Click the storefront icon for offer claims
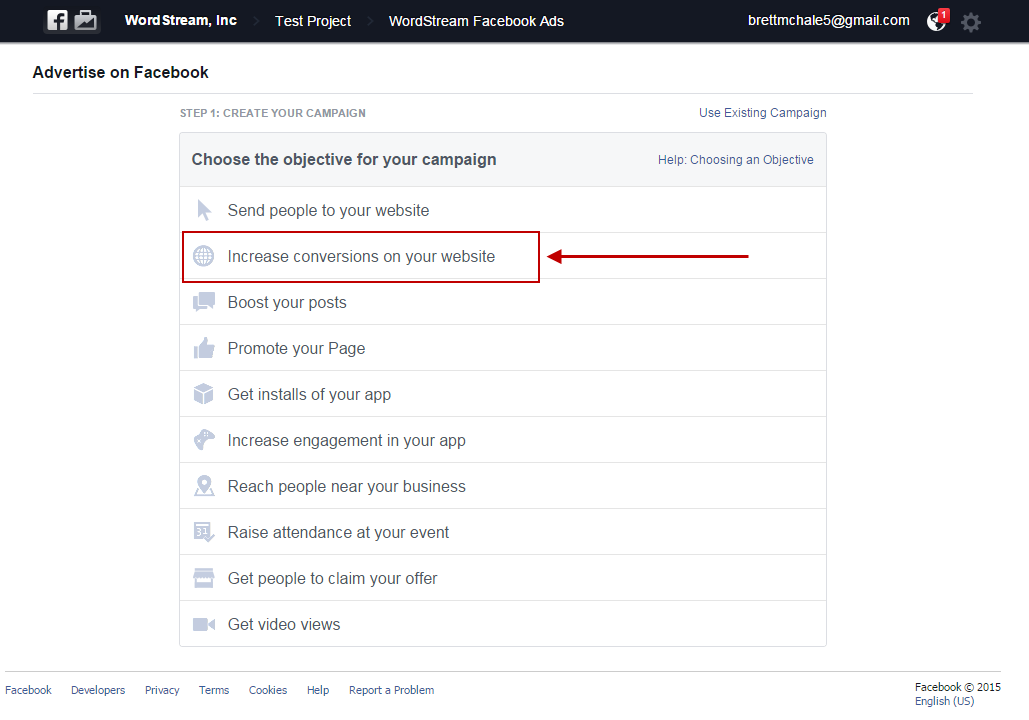The width and height of the screenshot is (1029, 720). [203, 578]
